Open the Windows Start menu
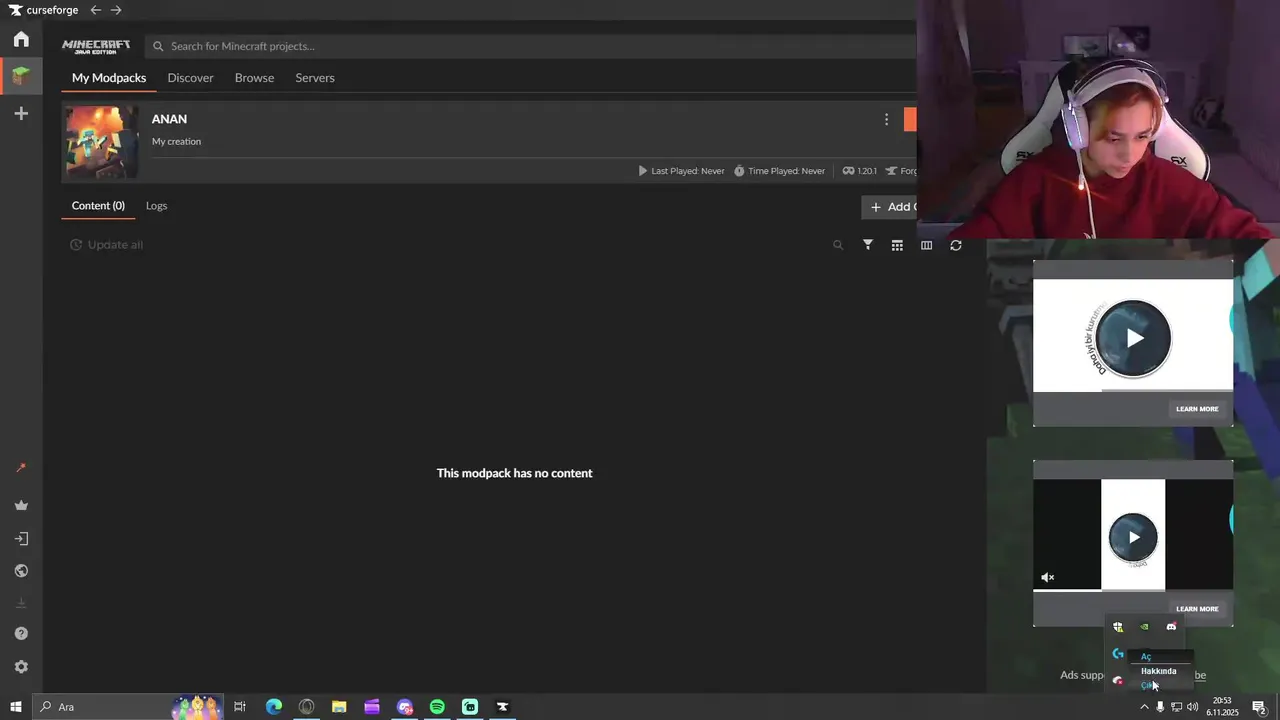The image size is (1280, 720). coord(15,707)
